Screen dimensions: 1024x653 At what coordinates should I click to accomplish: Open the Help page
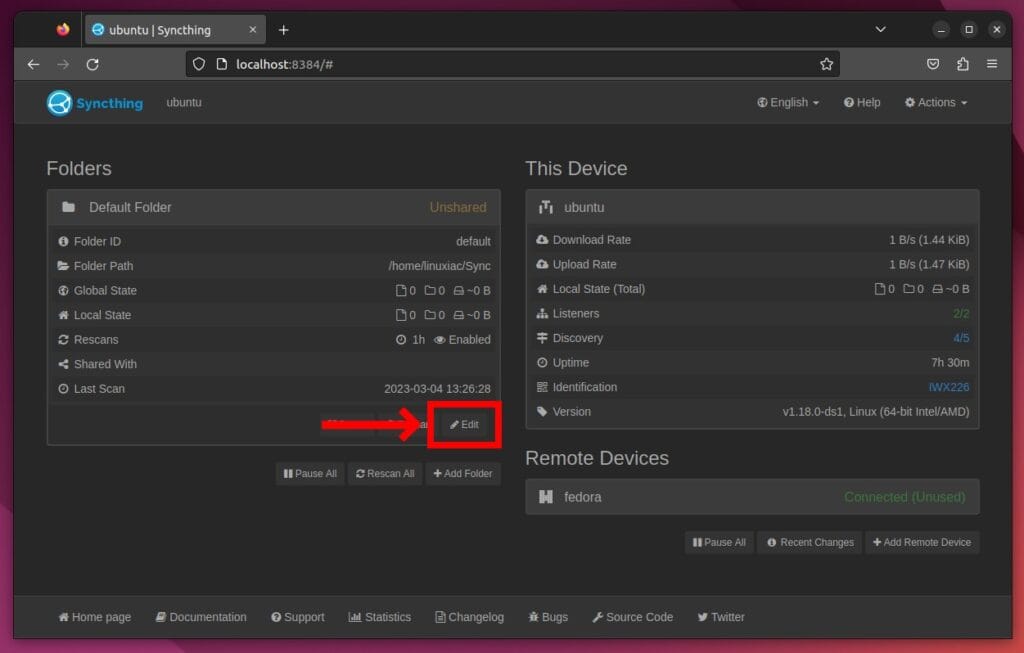[x=861, y=103]
